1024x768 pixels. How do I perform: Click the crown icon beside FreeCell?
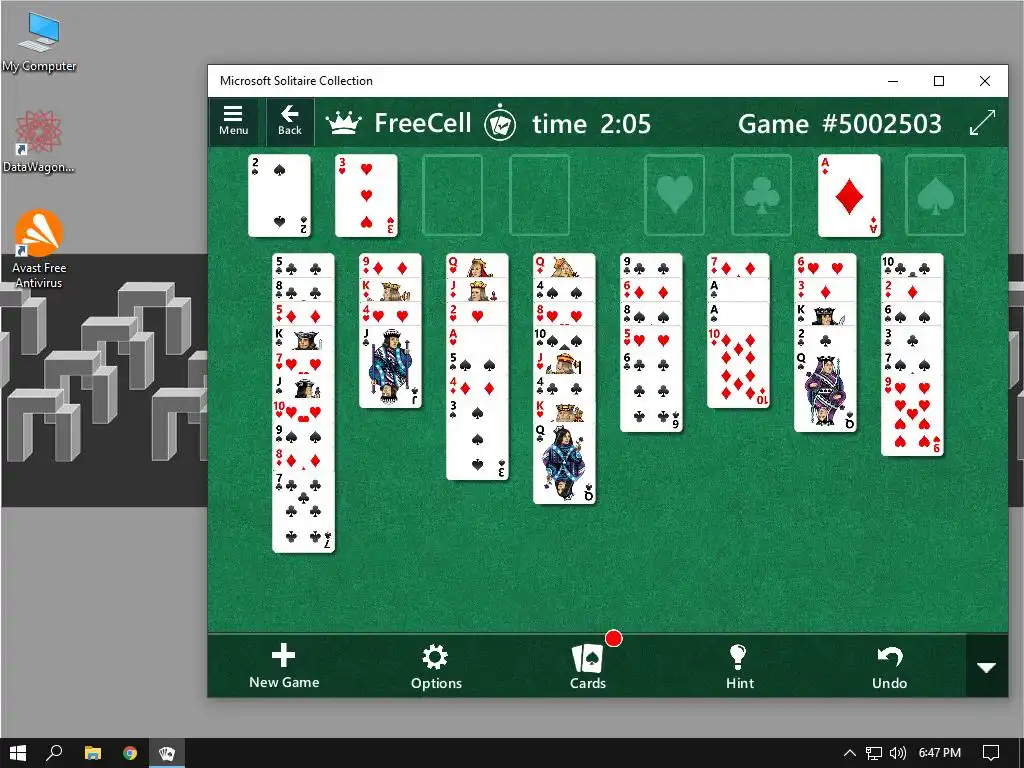click(x=344, y=123)
